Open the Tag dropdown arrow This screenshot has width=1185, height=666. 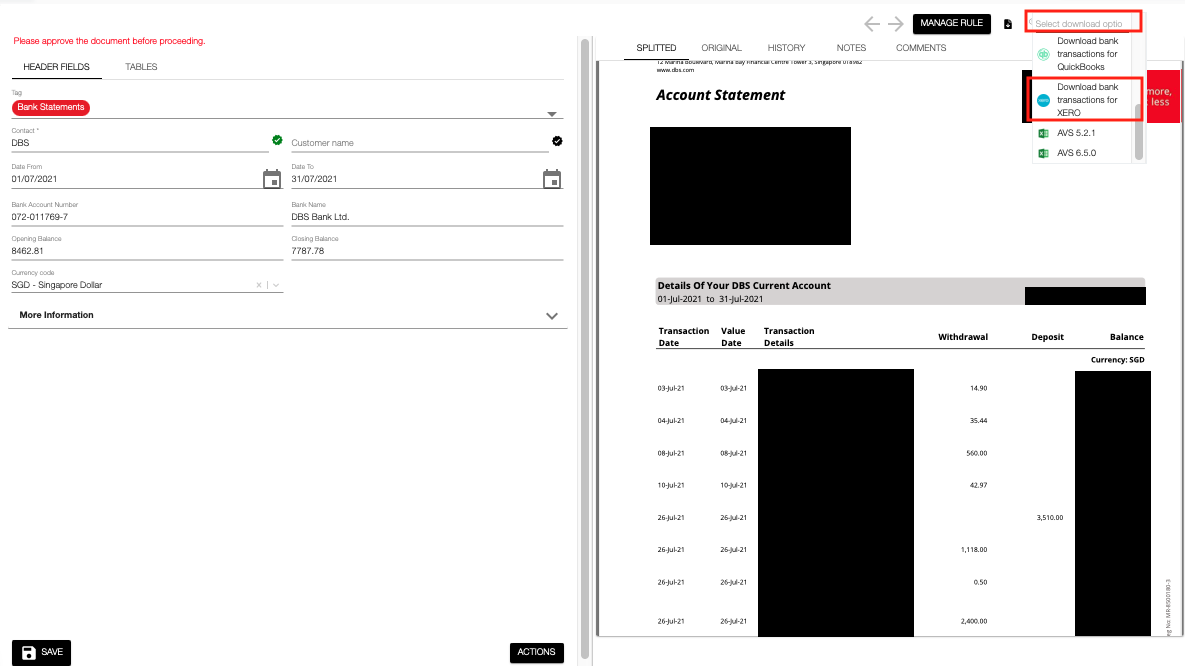point(552,114)
